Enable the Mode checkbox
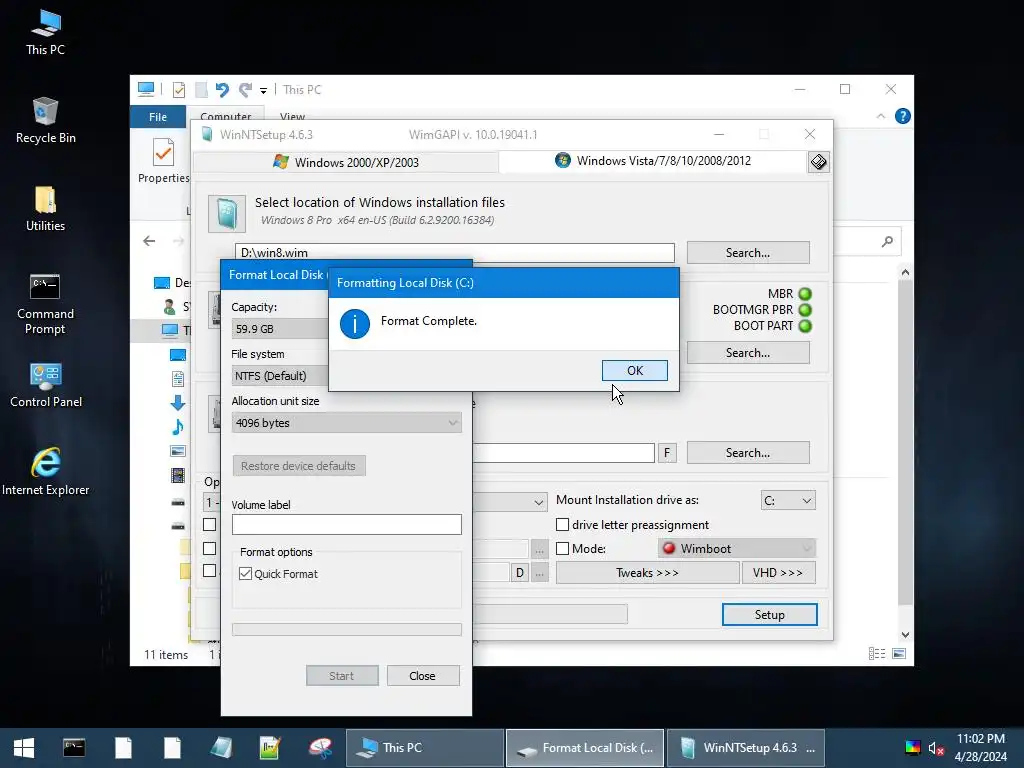Image resolution: width=1024 pixels, height=768 pixels. point(562,549)
